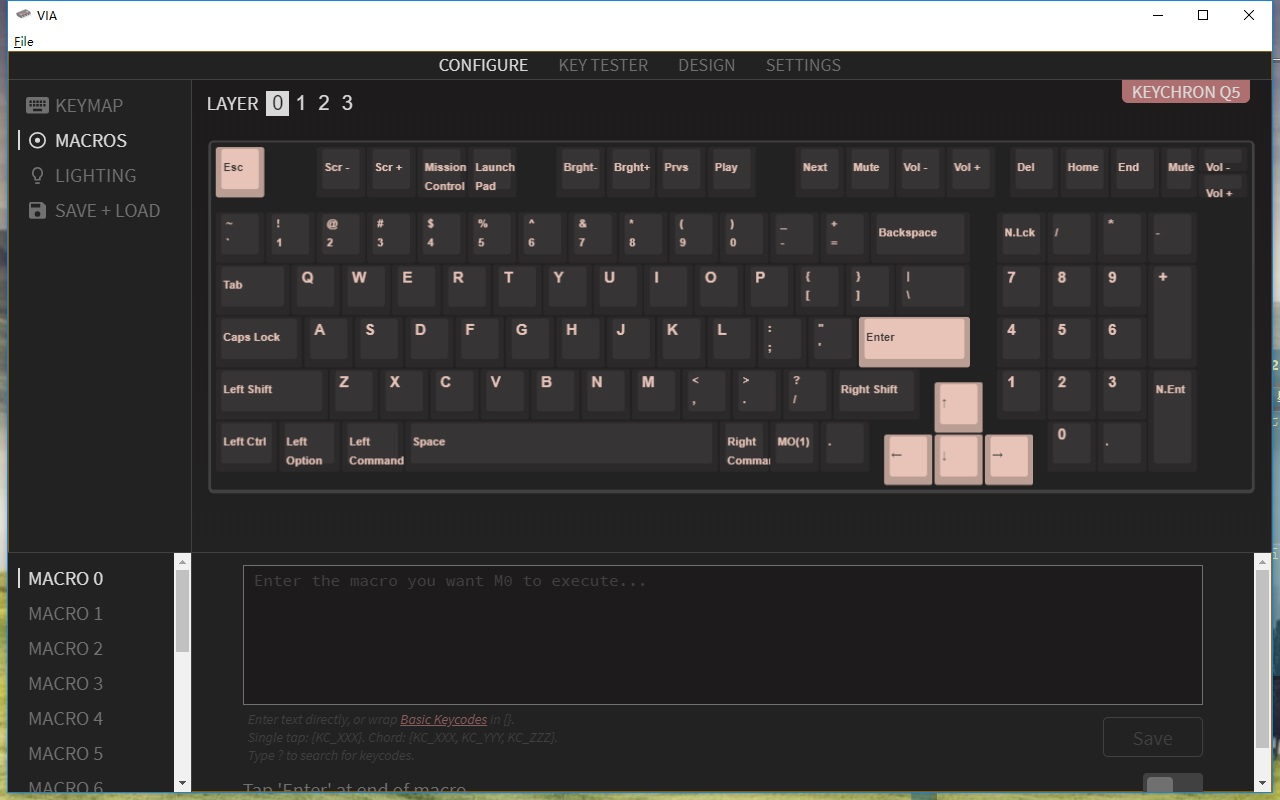This screenshot has width=1280, height=800.
Task: Select Macro 3 in the list
Action: 66,683
